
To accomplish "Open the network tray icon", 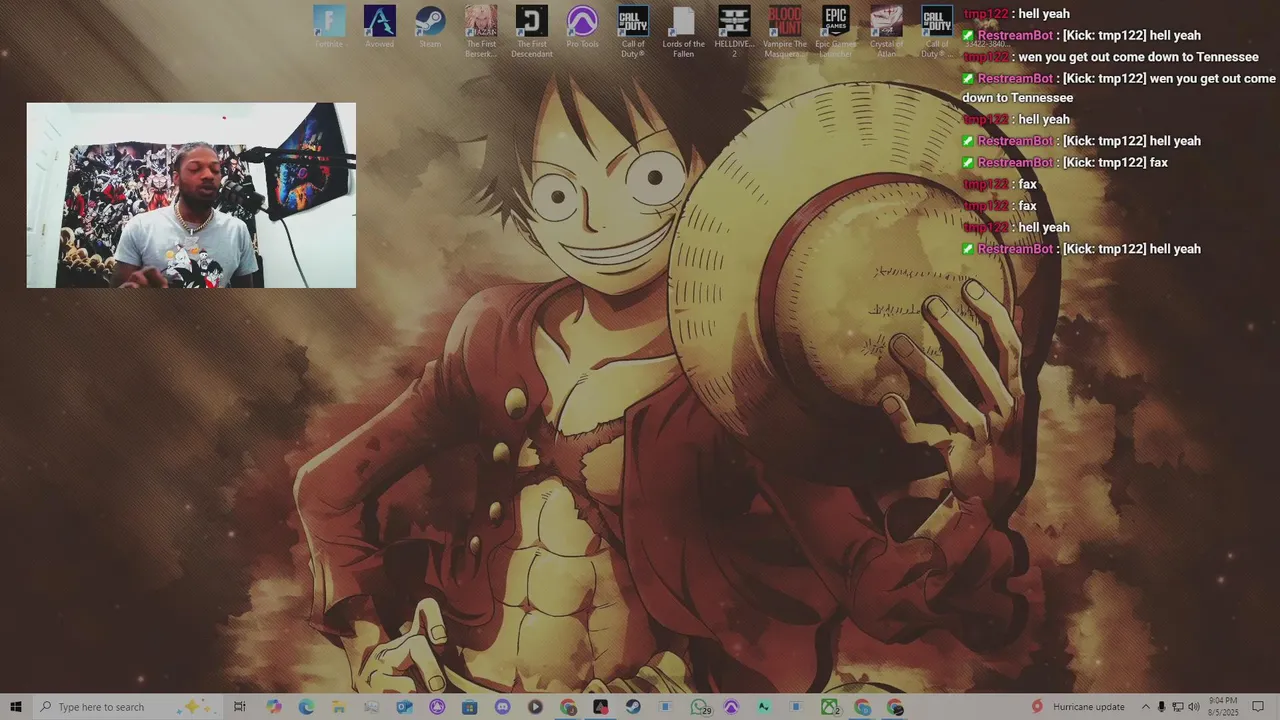I will pyautogui.click(x=1177, y=707).
